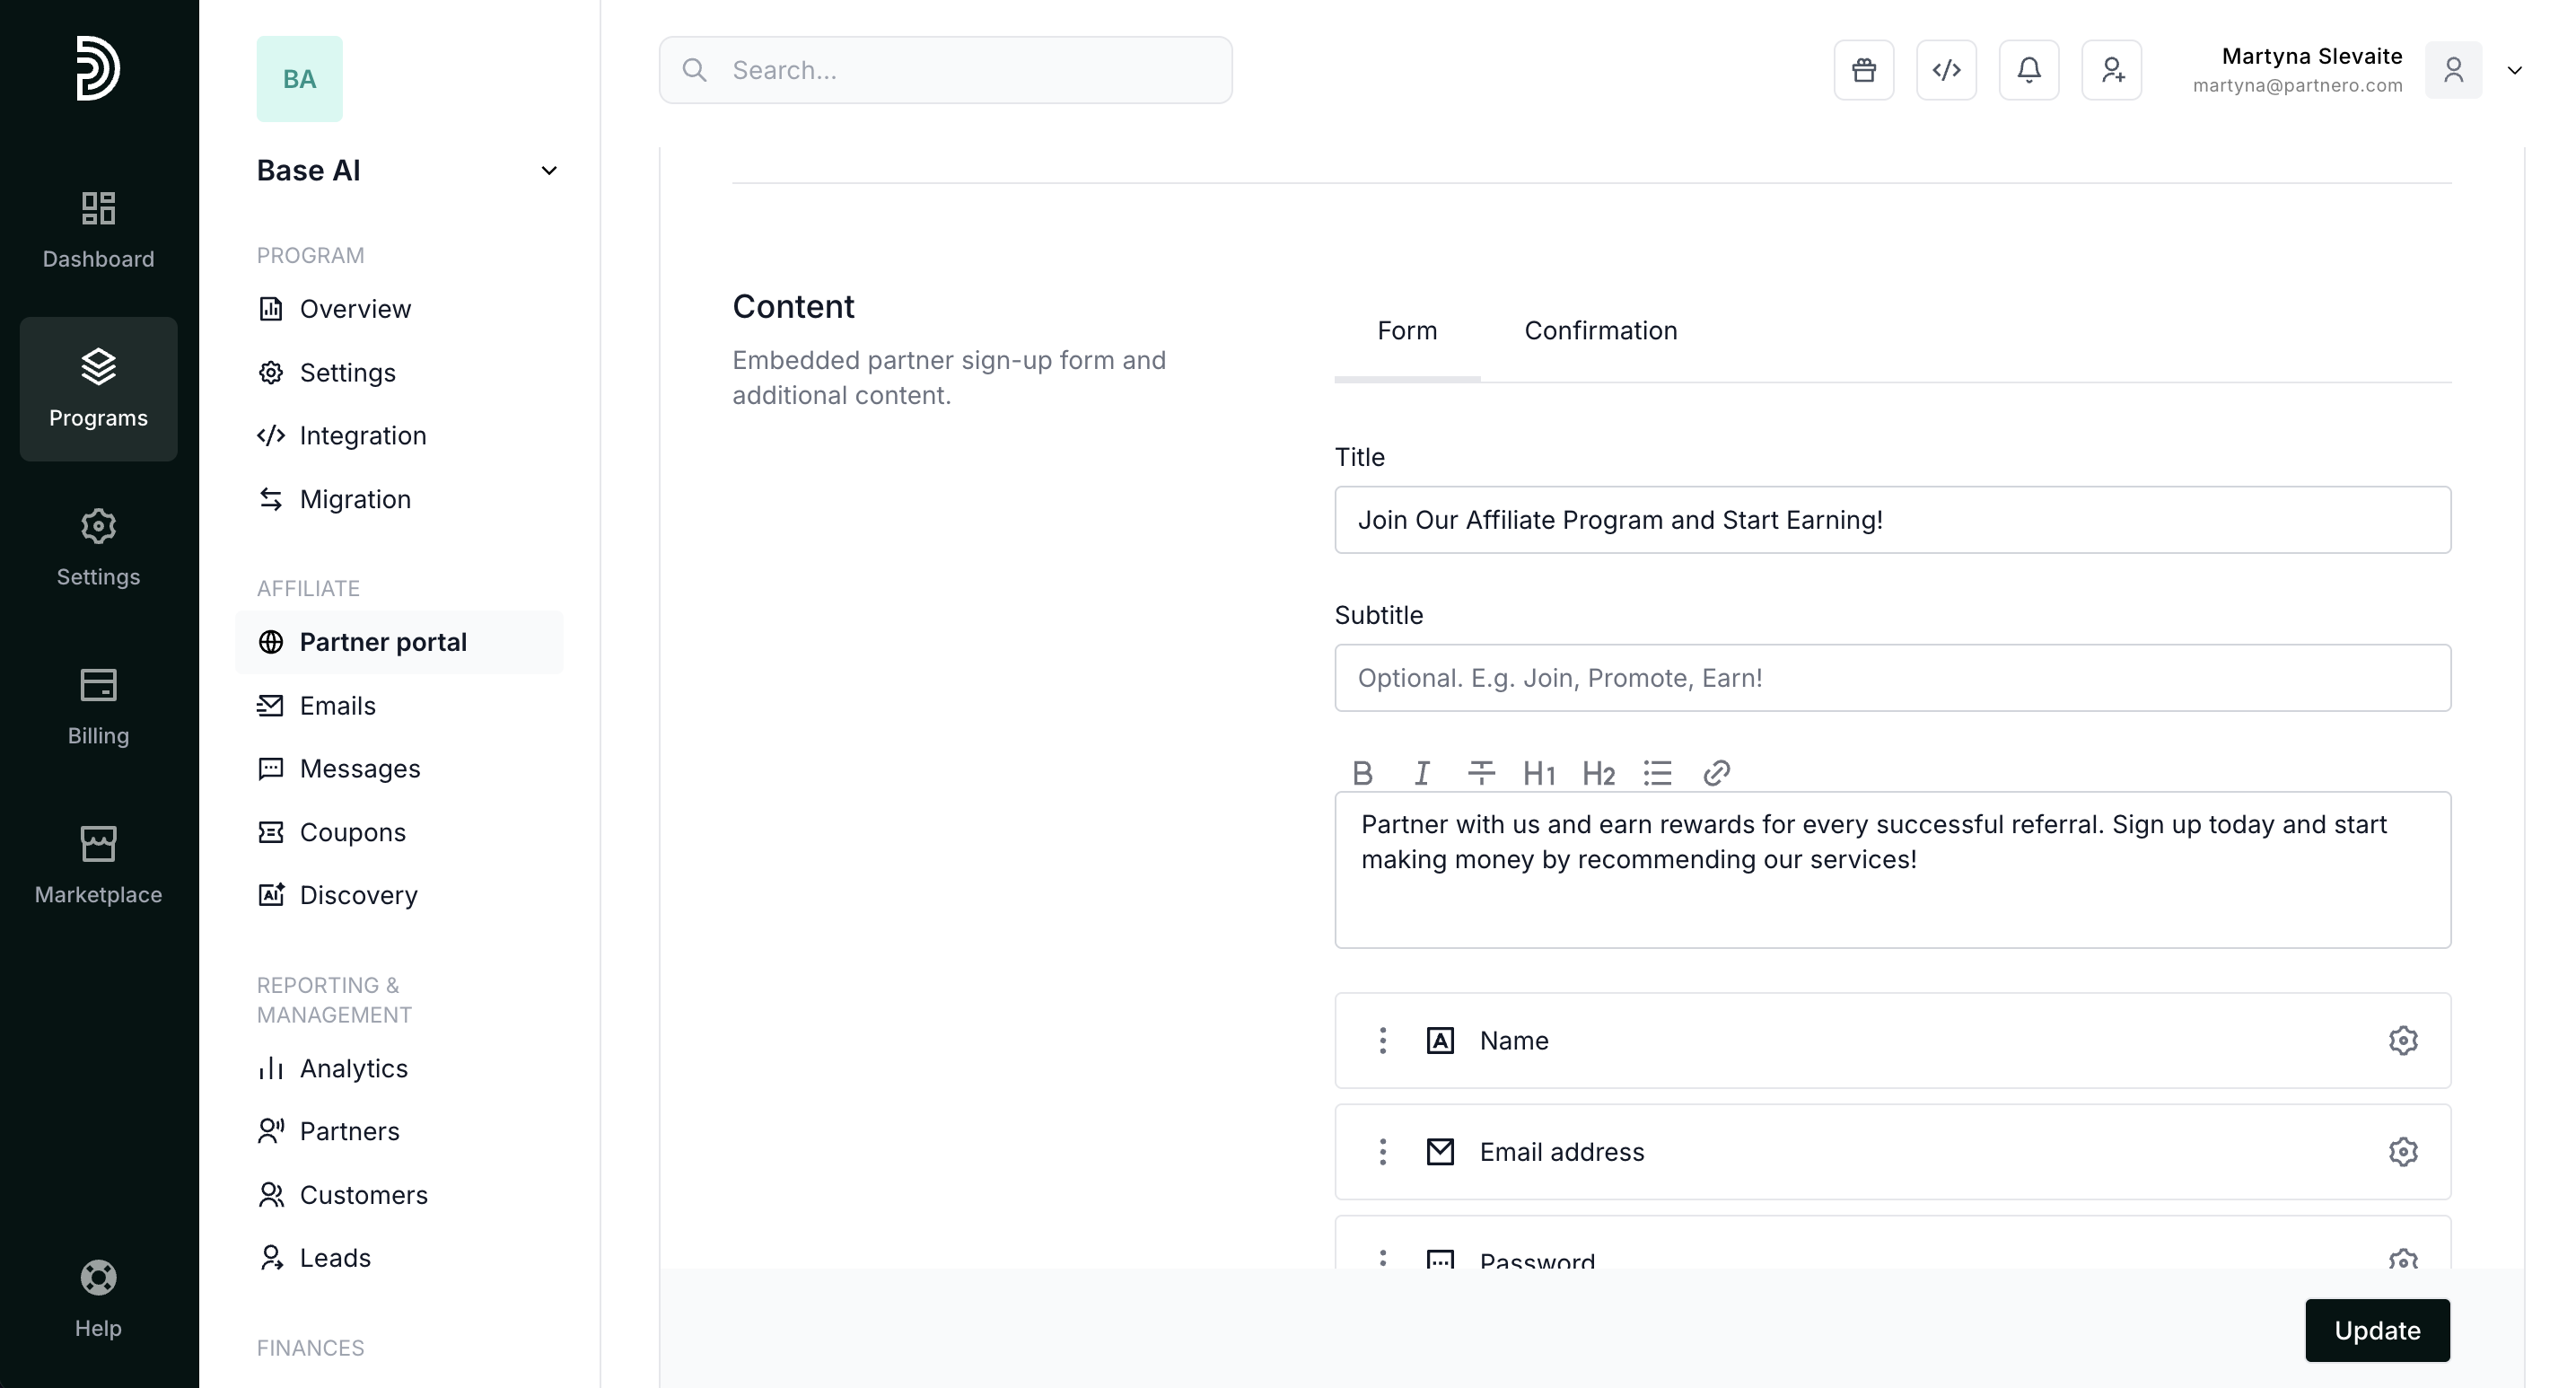Apply H1 heading style
The width and height of the screenshot is (2576, 1388).
[1539, 773]
